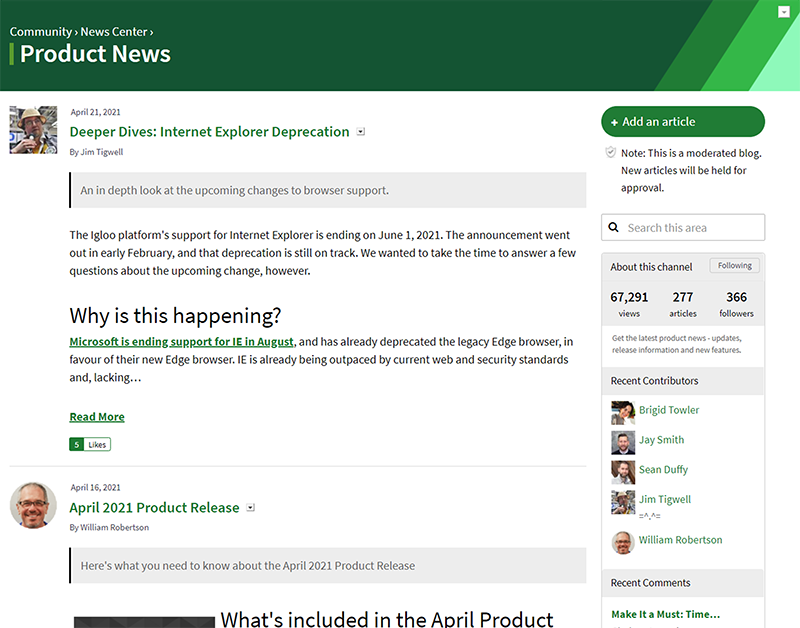The height and width of the screenshot is (628, 800).
Task: Open Jim Tigwell's contributor avatar in sidebar
Action: coord(623,502)
